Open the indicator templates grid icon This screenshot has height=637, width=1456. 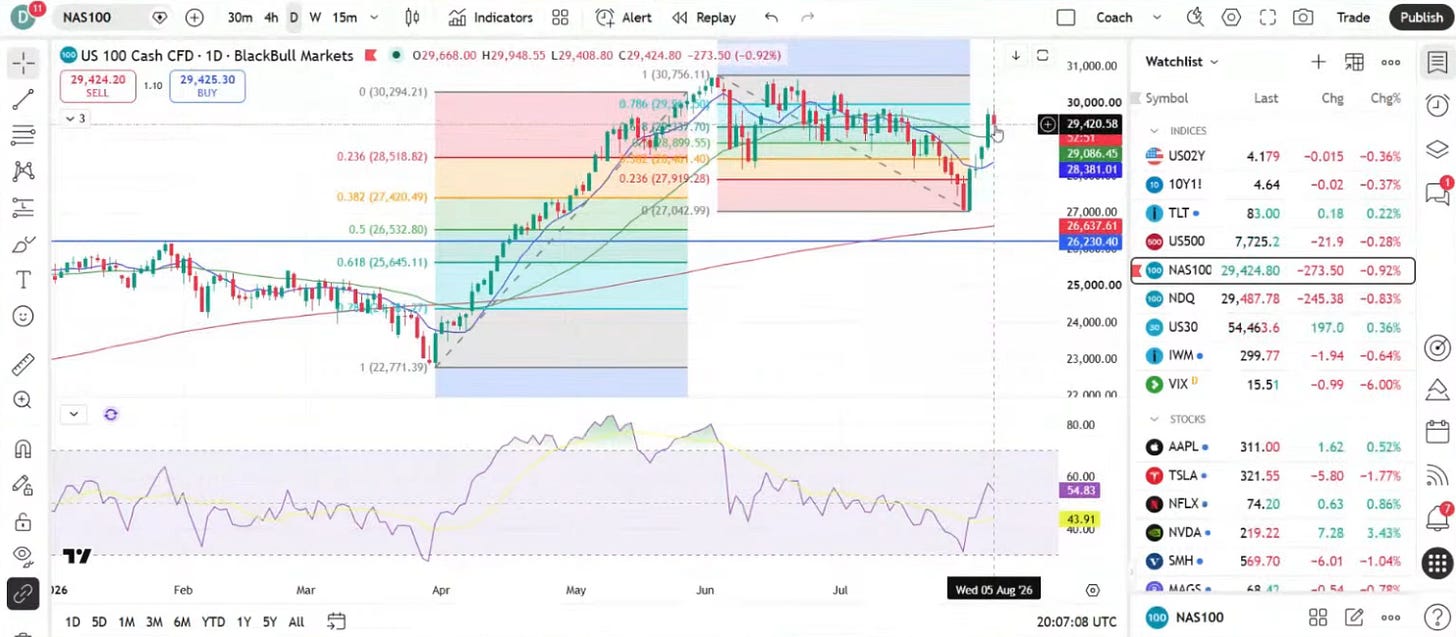point(560,17)
